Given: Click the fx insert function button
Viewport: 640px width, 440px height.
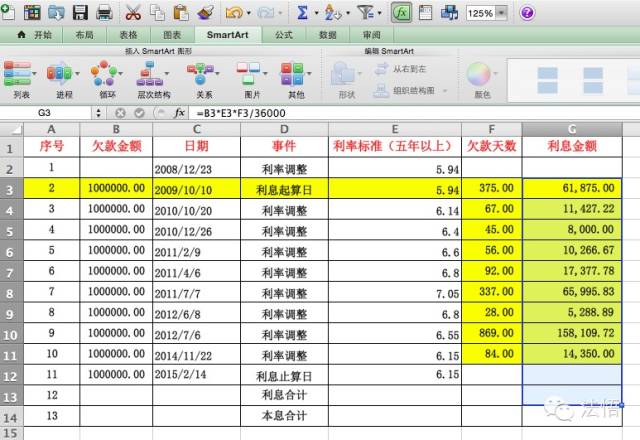Looking at the screenshot, I should click(x=179, y=113).
